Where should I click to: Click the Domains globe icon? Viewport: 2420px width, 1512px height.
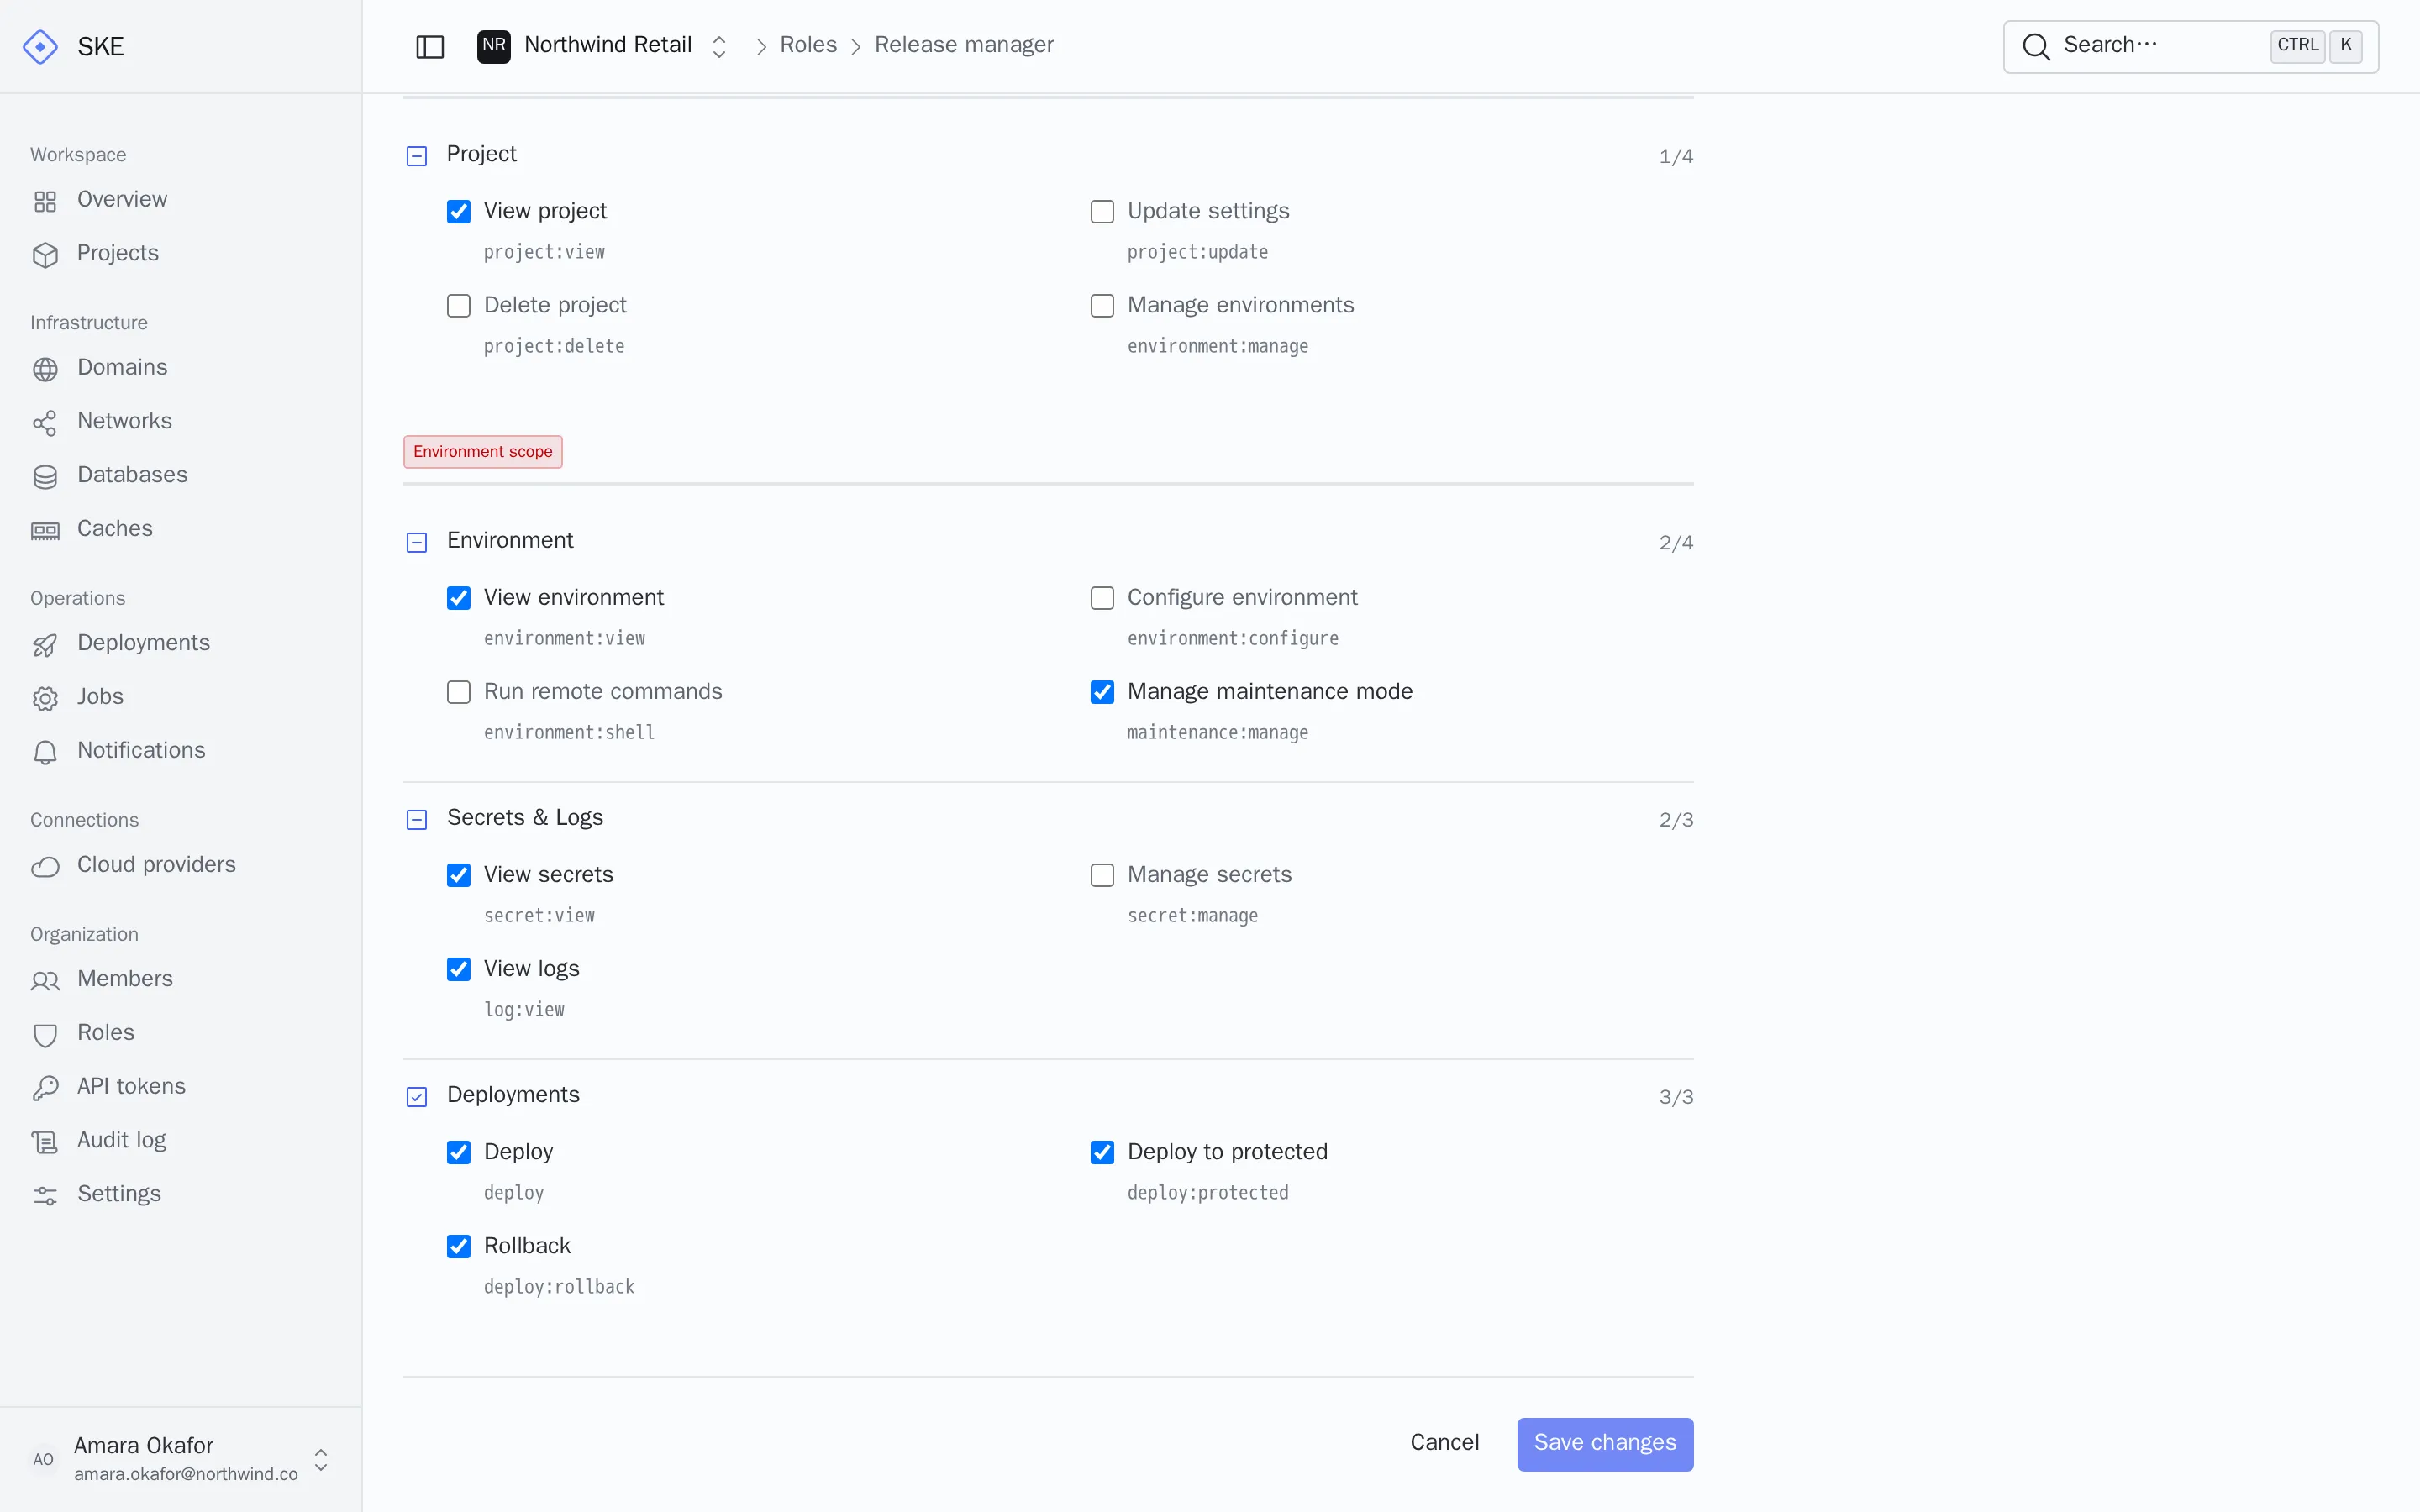tap(45, 369)
